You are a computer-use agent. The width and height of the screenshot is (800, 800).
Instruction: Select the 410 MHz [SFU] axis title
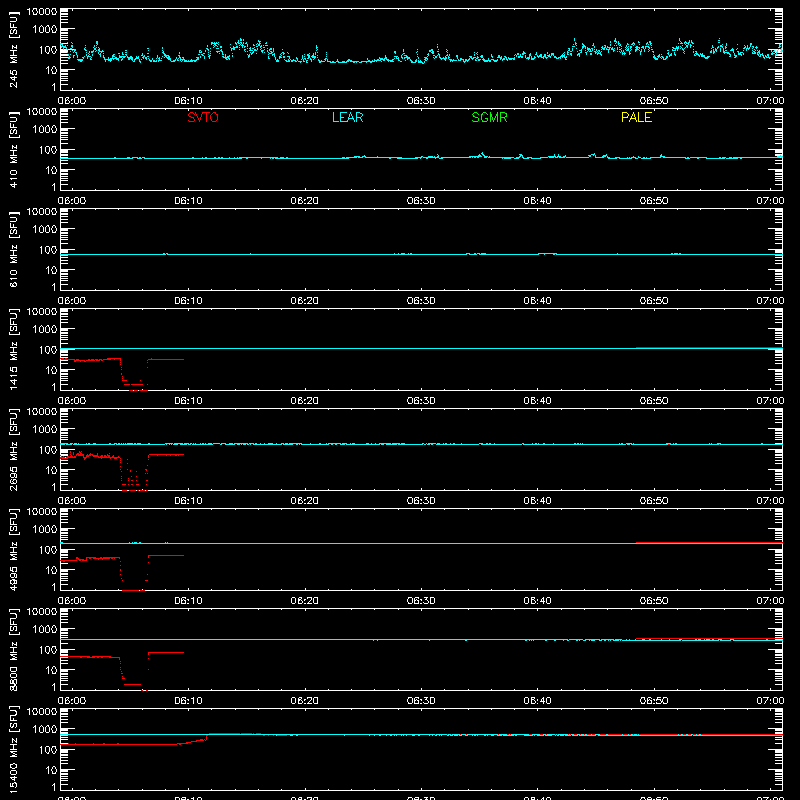tap(13, 149)
